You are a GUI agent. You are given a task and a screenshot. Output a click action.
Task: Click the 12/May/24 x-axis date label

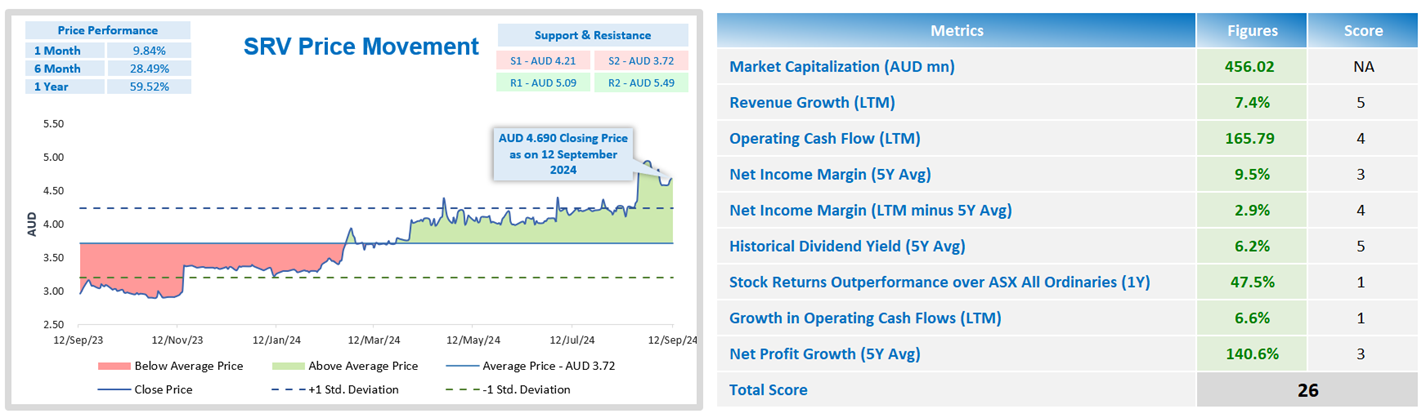point(473,341)
